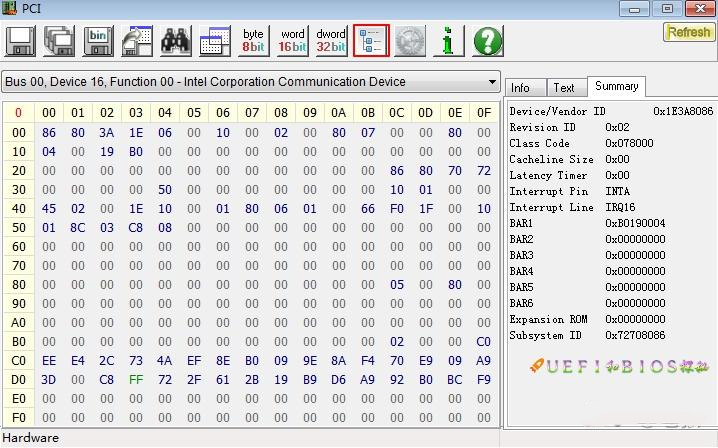The width and height of the screenshot is (718, 448).
Task: Select green FF cell in row D0
Action: [136, 380]
